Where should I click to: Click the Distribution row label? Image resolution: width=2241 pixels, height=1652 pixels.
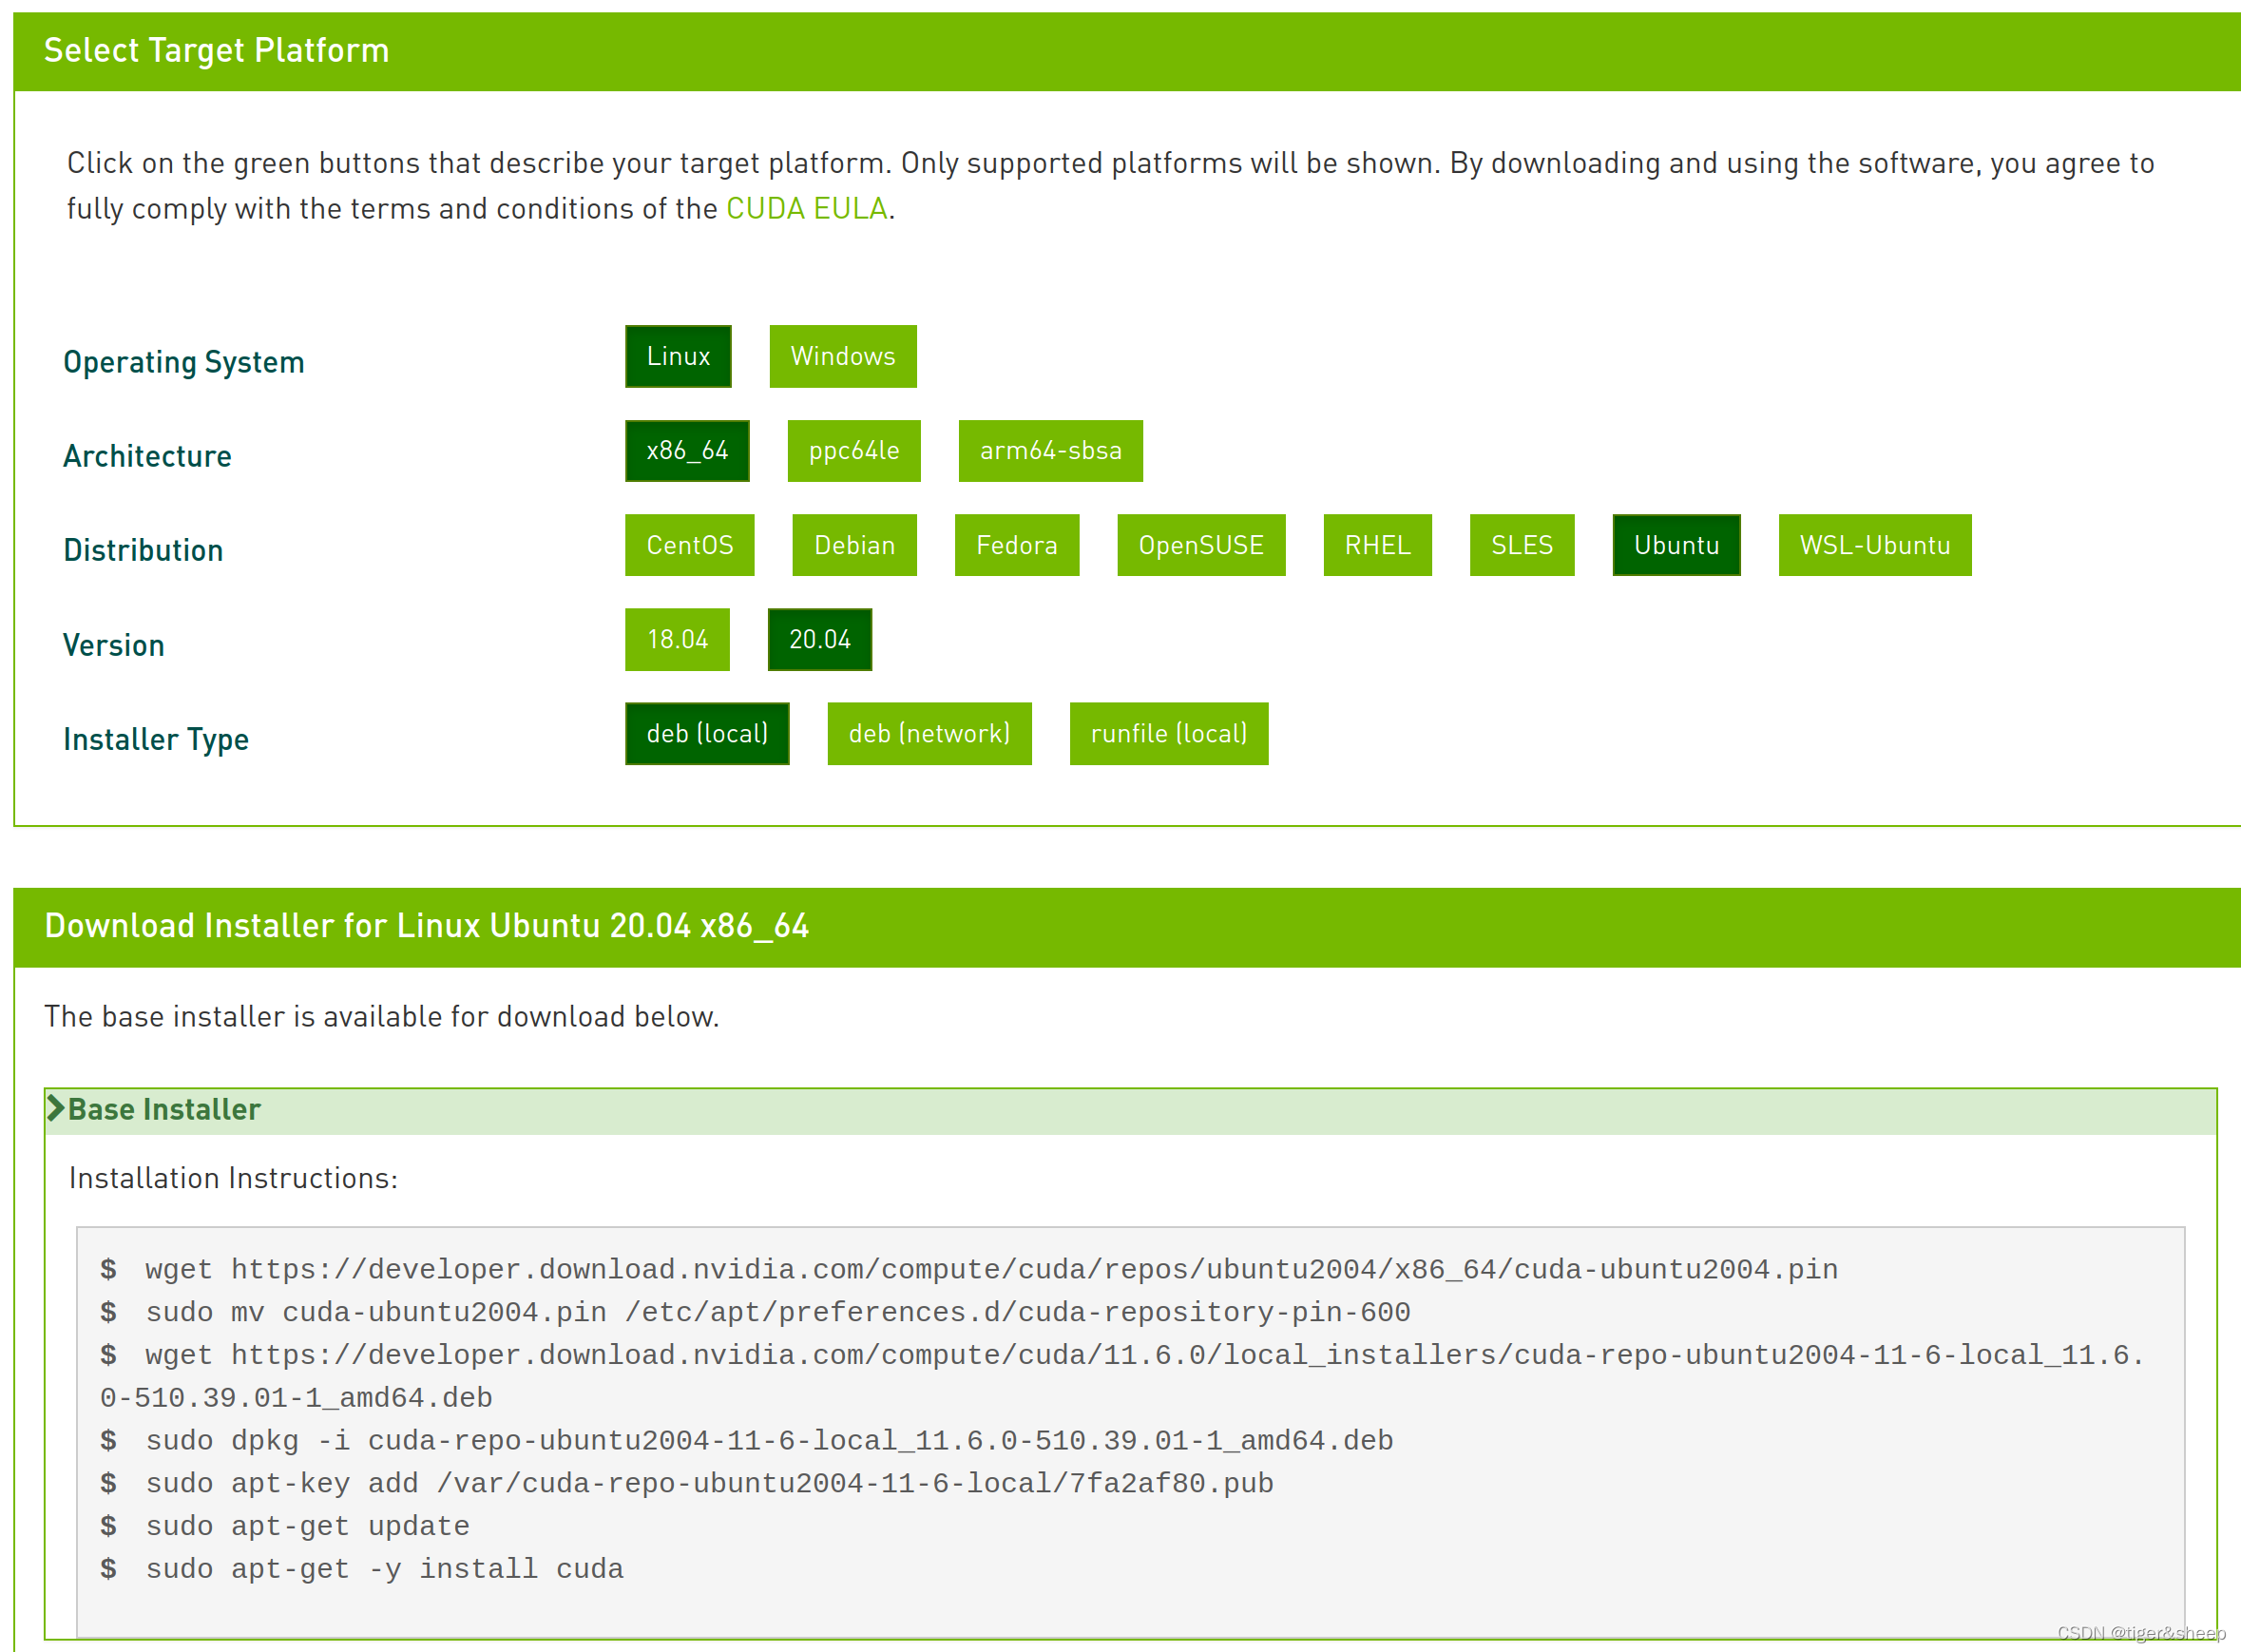click(x=143, y=550)
